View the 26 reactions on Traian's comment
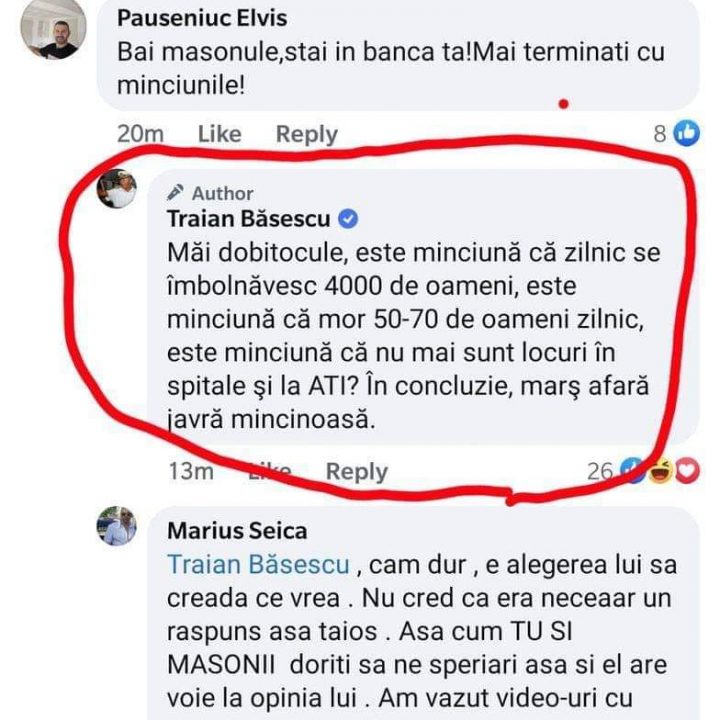 pos(600,471)
